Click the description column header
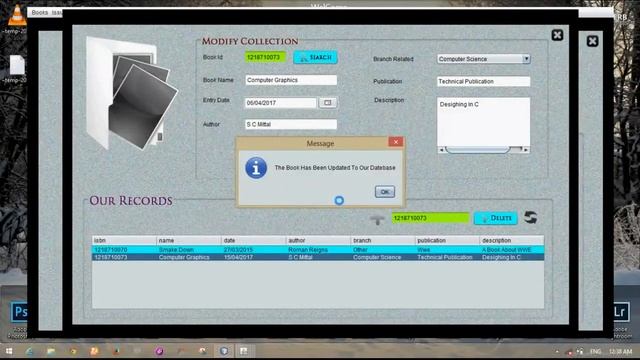The width and height of the screenshot is (640, 360). tap(511, 240)
